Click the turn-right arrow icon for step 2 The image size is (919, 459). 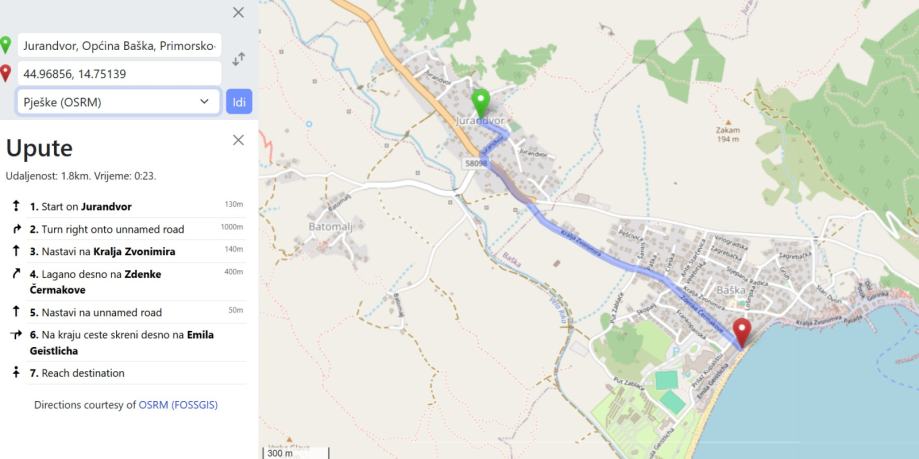(16, 229)
